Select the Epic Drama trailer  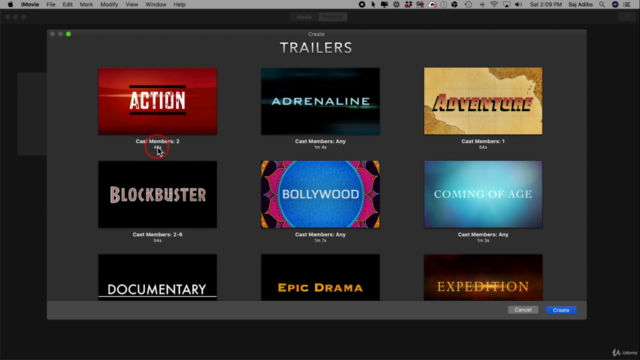coord(320,278)
